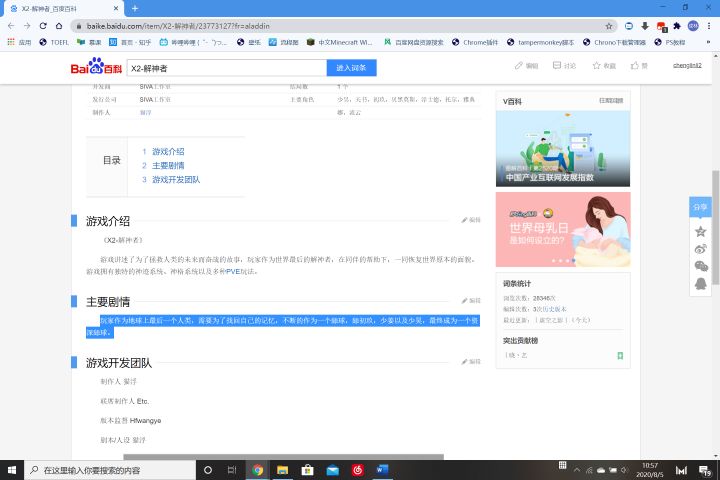Click the Windows taskbar search box
The width and height of the screenshot is (720, 480).
click(x=110, y=470)
